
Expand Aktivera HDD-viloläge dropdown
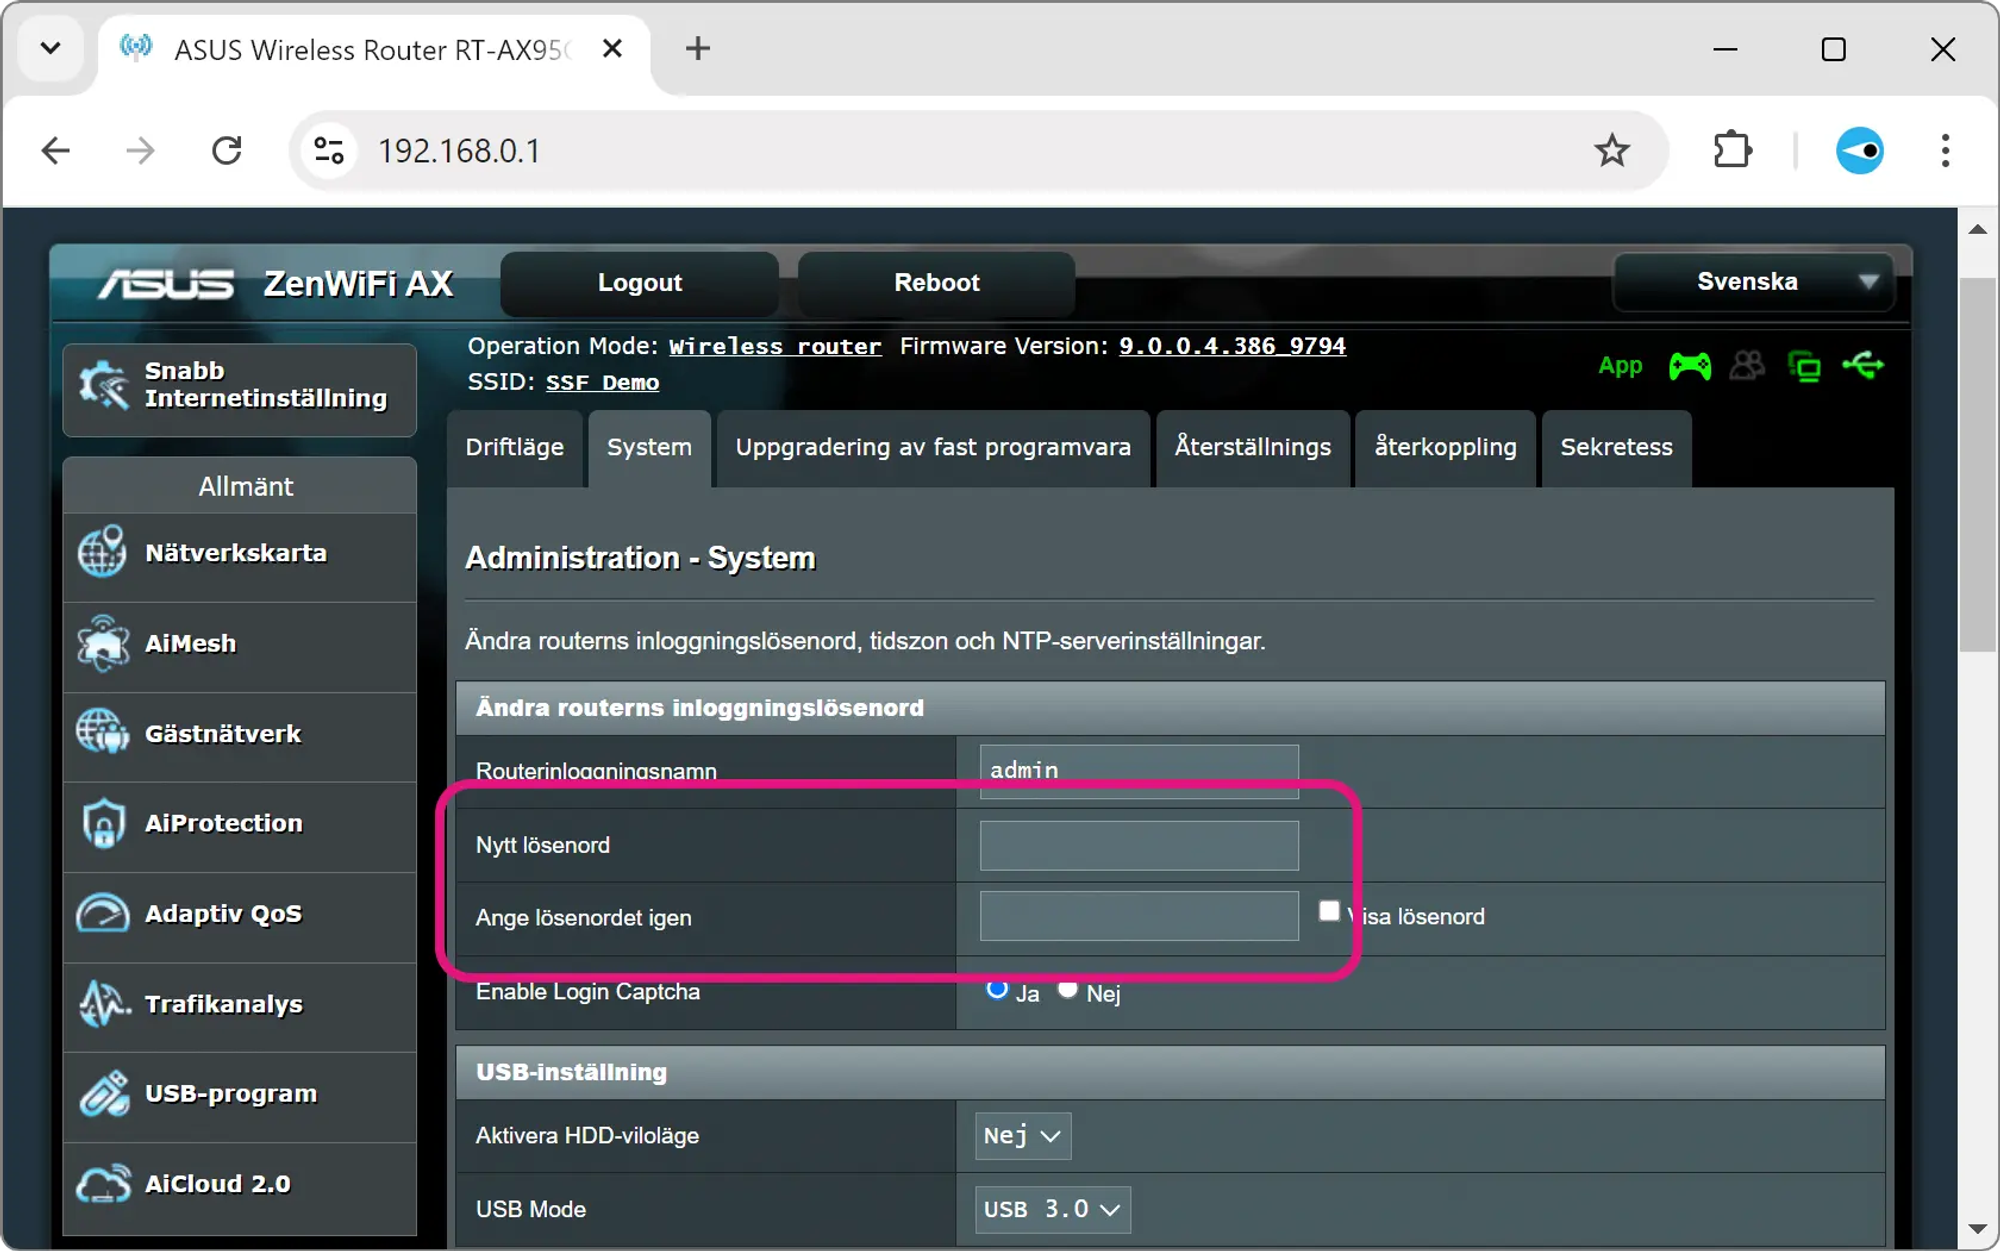click(1022, 1136)
